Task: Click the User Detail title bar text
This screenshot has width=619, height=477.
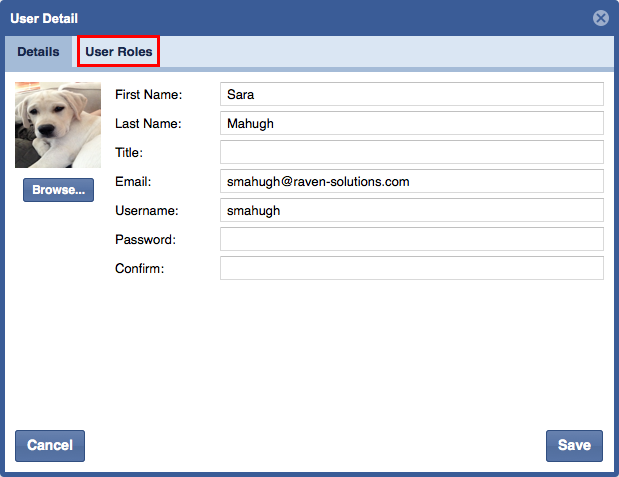Action: click(x=44, y=18)
